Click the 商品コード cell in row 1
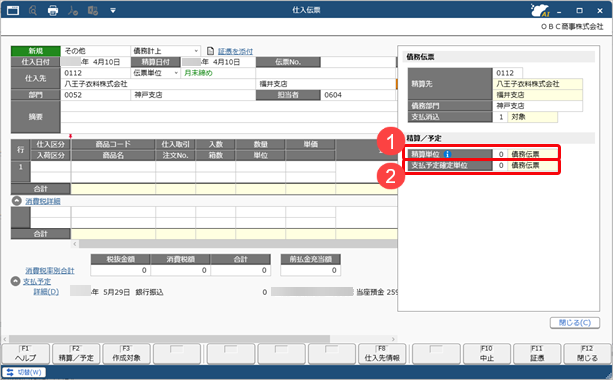Image resolution: width=613 pixels, height=380 pixels. tap(113, 167)
